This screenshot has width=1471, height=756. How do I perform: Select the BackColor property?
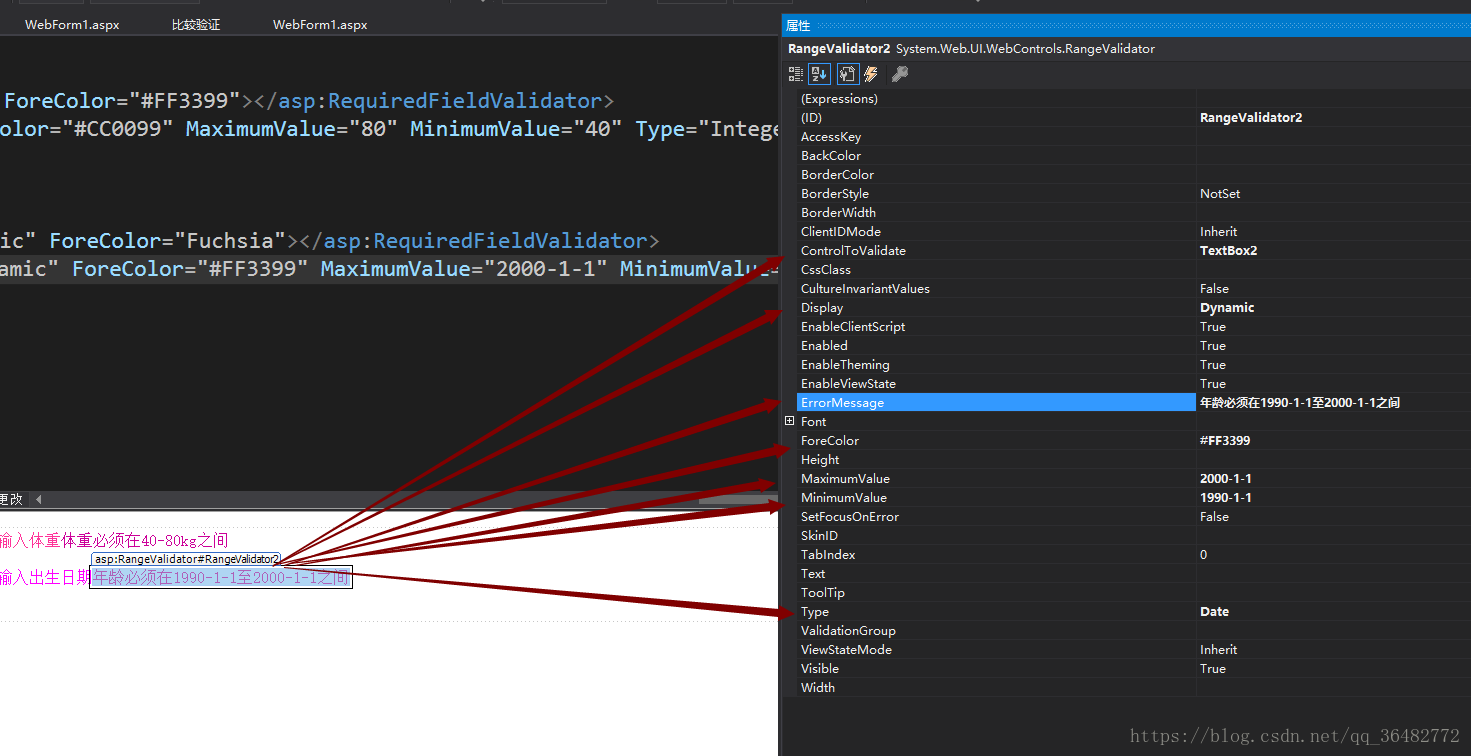coord(831,156)
